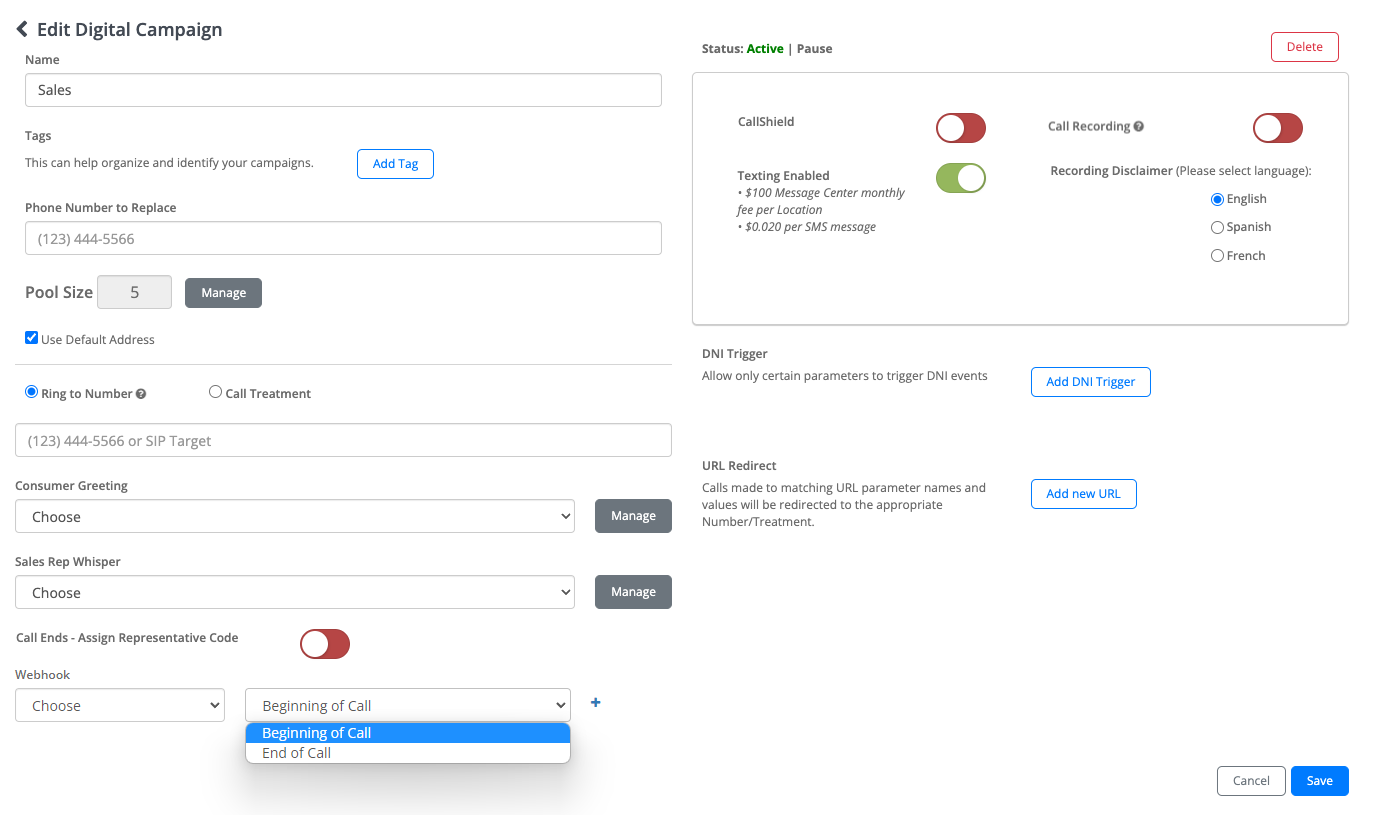
Task: Disable the Texting Enabled switch
Action: 960,178
